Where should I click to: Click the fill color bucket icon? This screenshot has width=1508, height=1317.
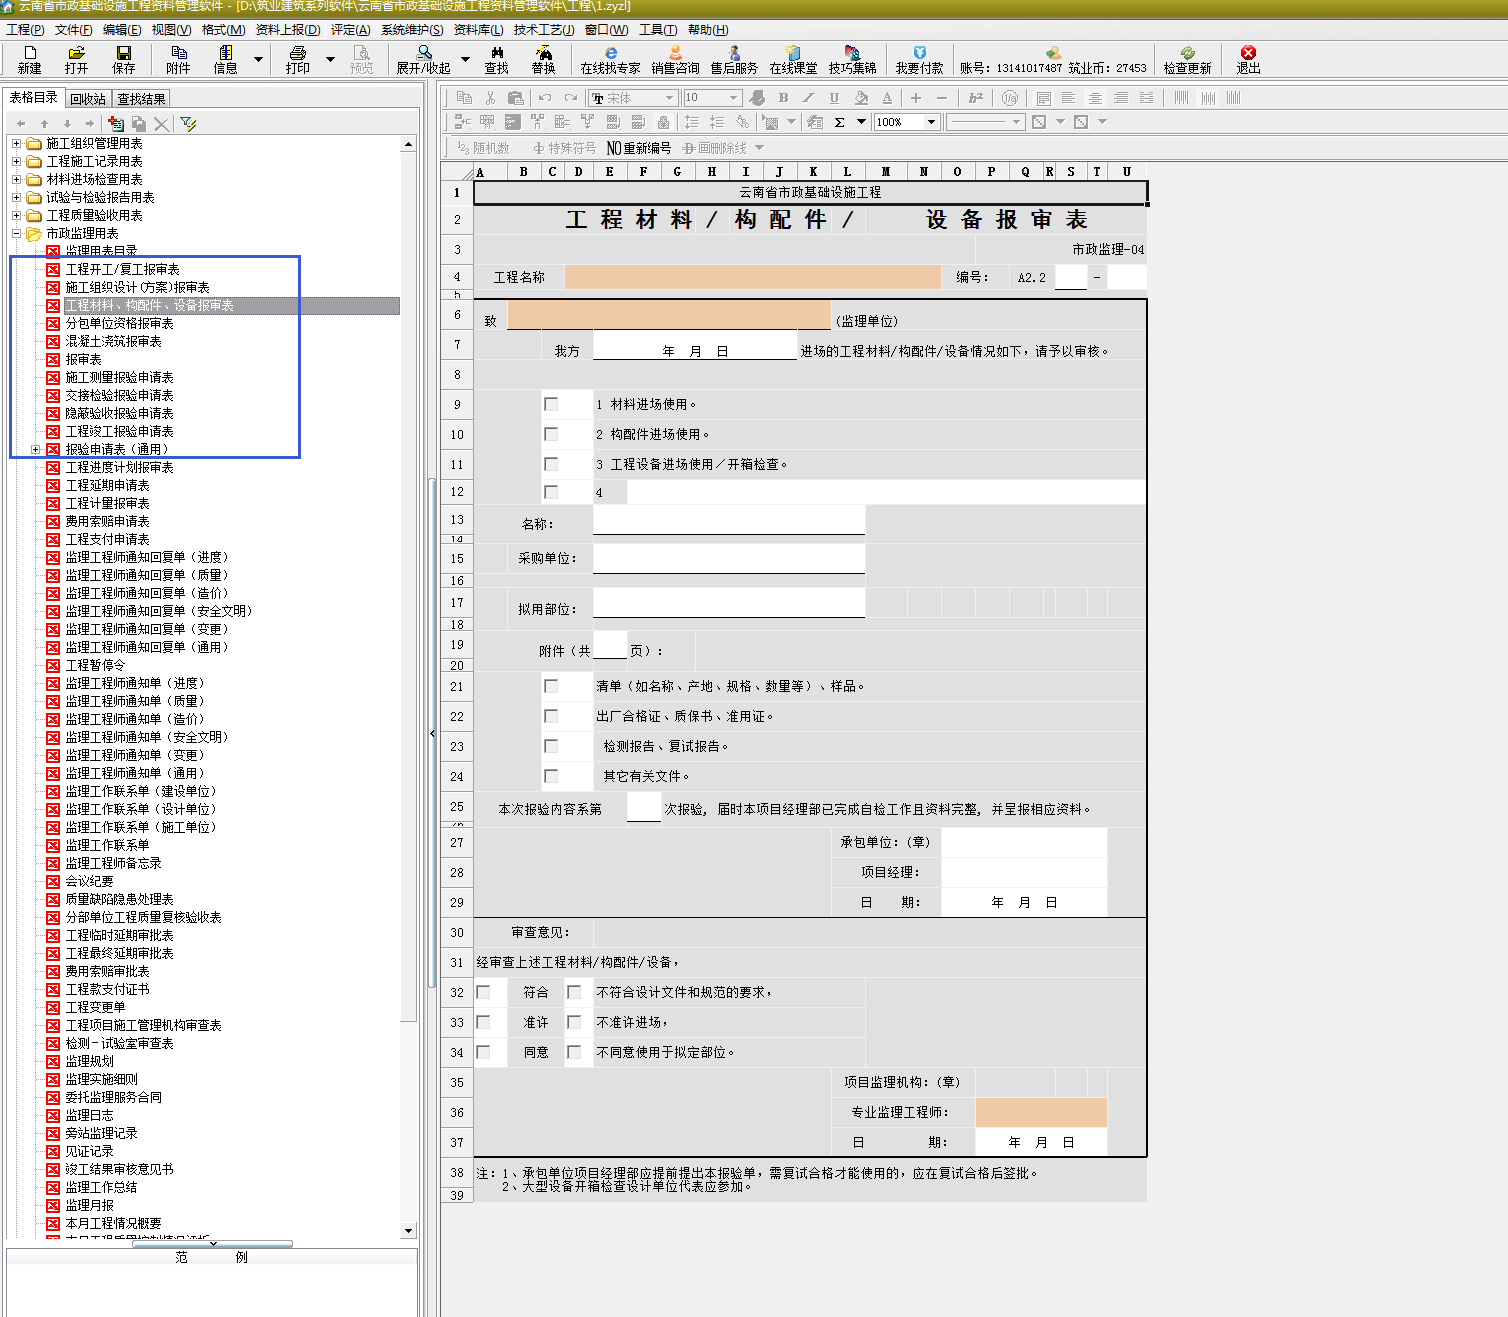[x=861, y=98]
